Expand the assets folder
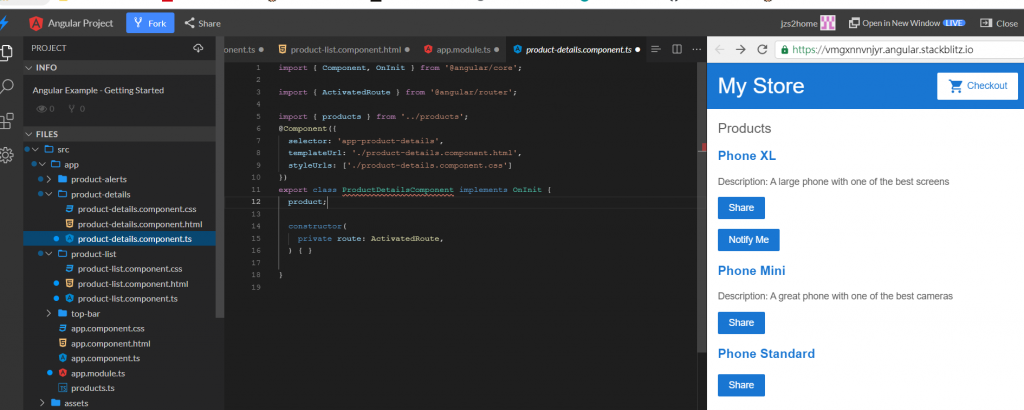Screen dimensions: 1024x410 pyautogui.click(x=42, y=403)
